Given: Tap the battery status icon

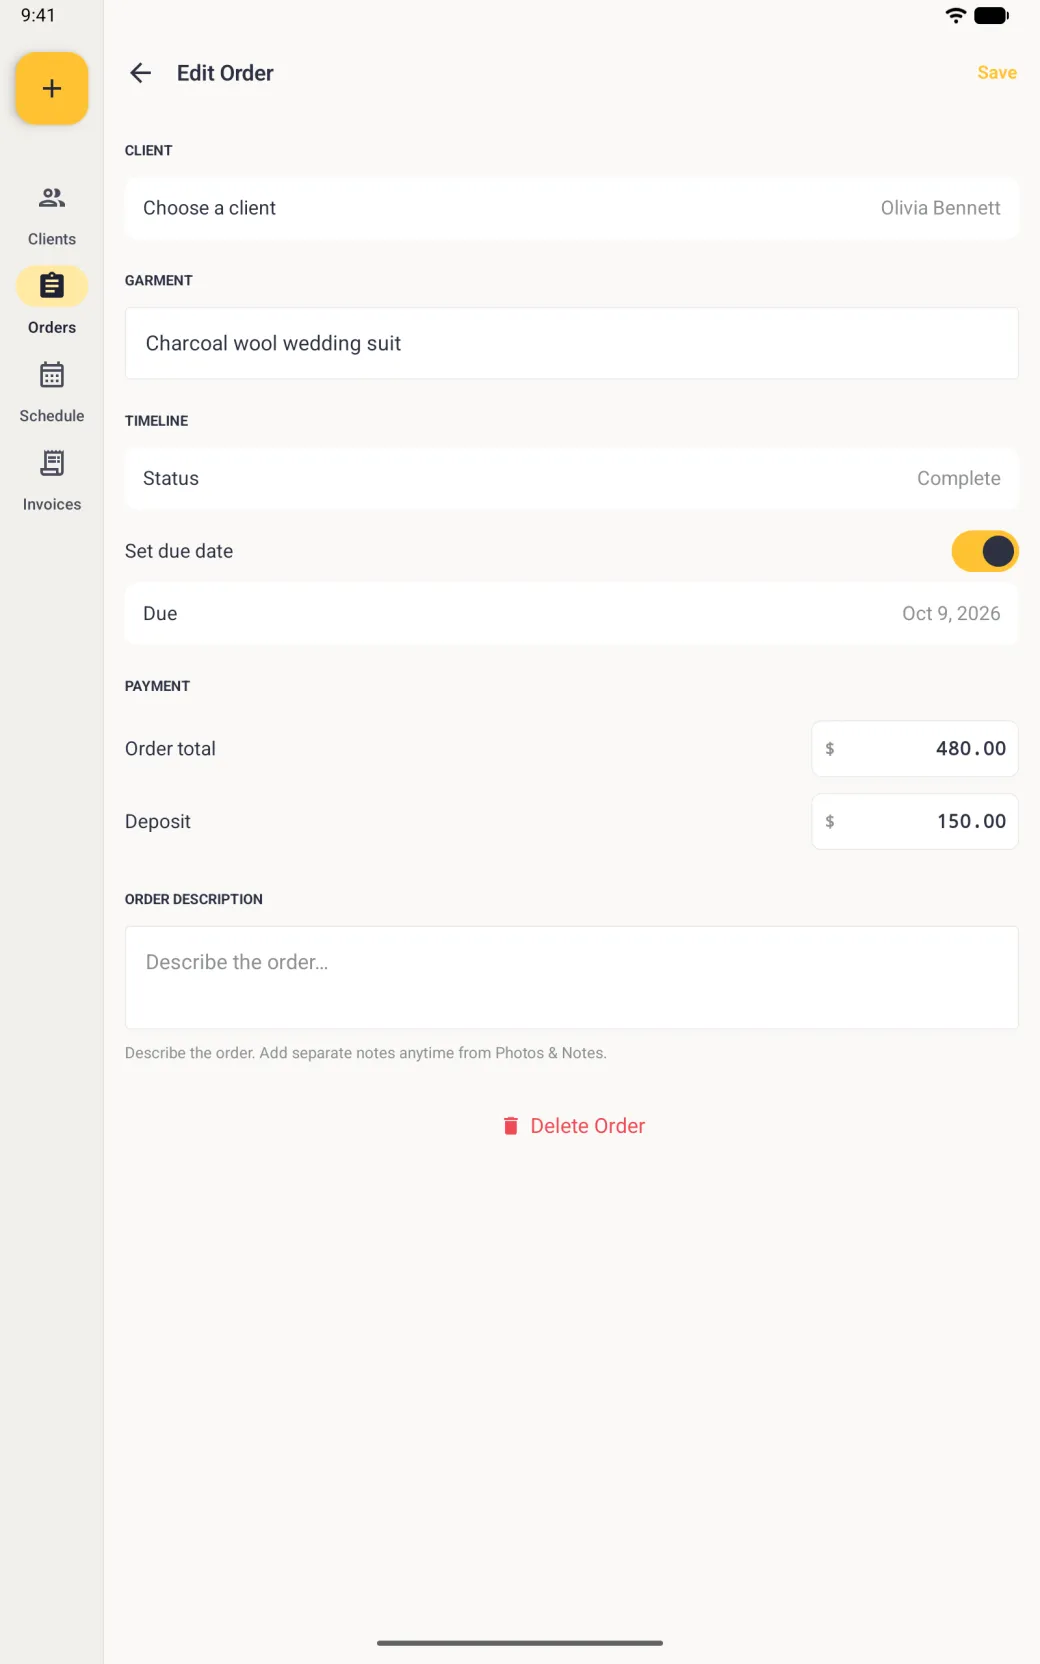Looking at the screenshot, I should pos(991,15).
